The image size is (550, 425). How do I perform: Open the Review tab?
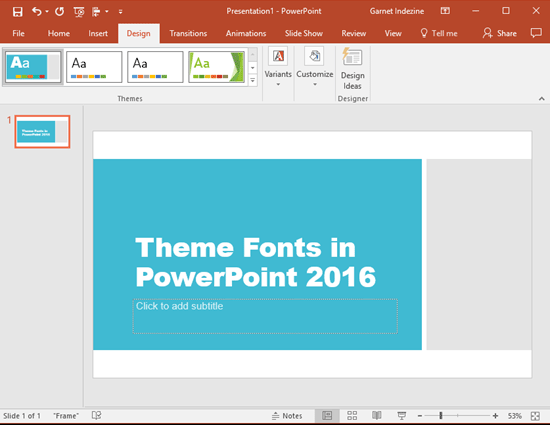coord(354,33)
